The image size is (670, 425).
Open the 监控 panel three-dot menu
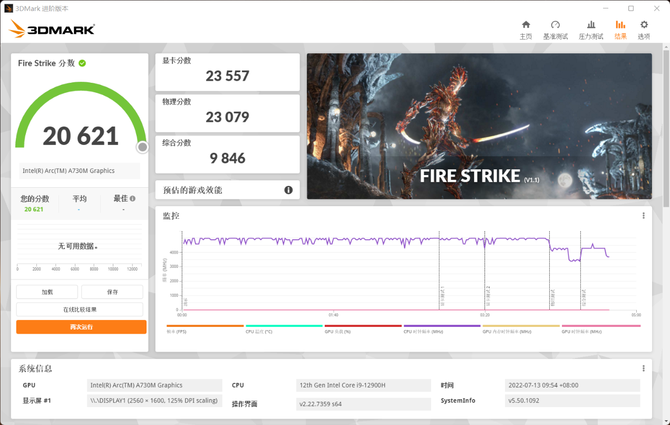tap(643, 216)
